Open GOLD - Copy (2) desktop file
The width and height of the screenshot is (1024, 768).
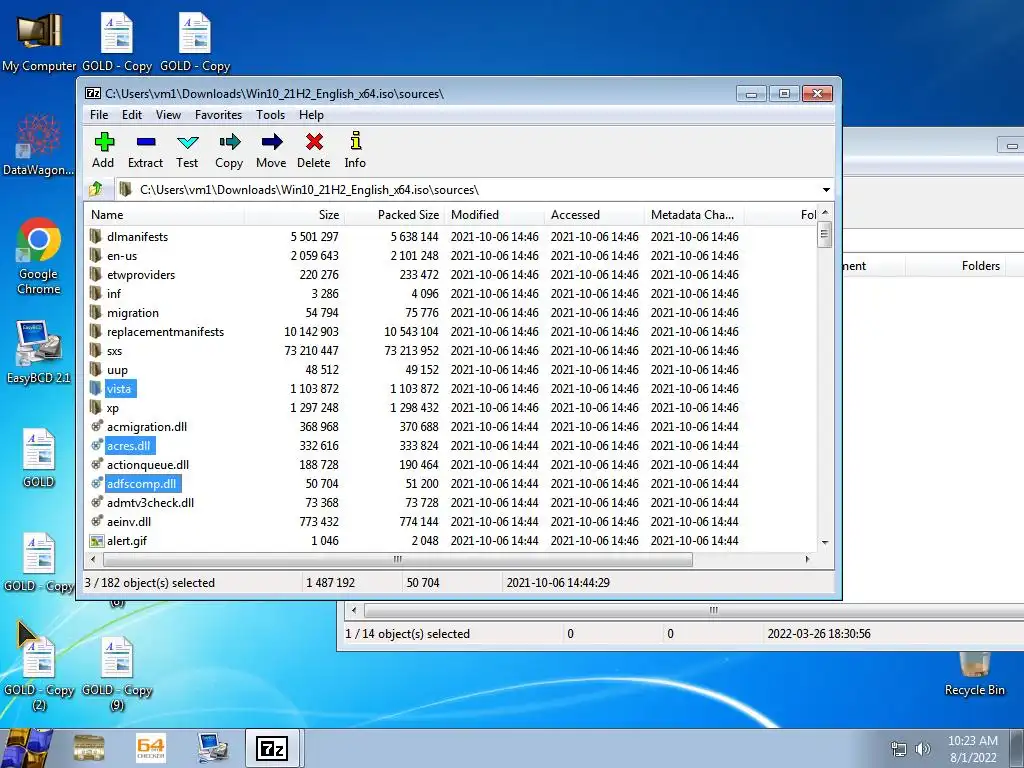point(39,673)
